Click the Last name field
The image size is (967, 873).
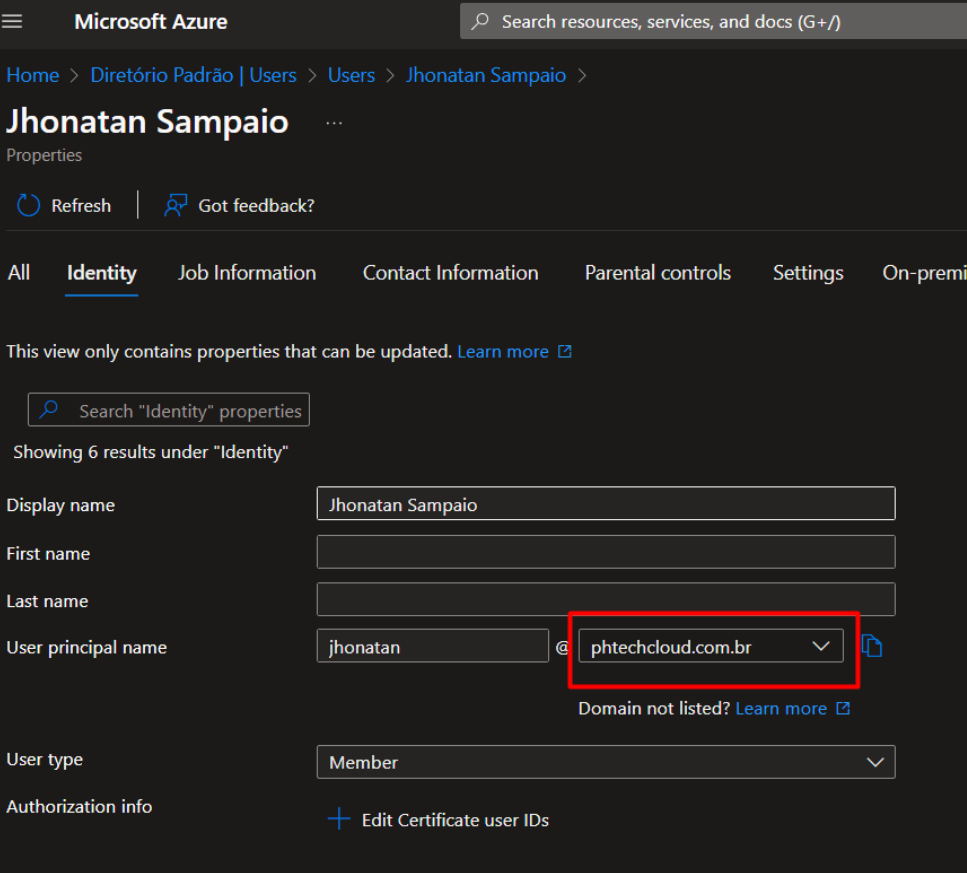(606, 599)
